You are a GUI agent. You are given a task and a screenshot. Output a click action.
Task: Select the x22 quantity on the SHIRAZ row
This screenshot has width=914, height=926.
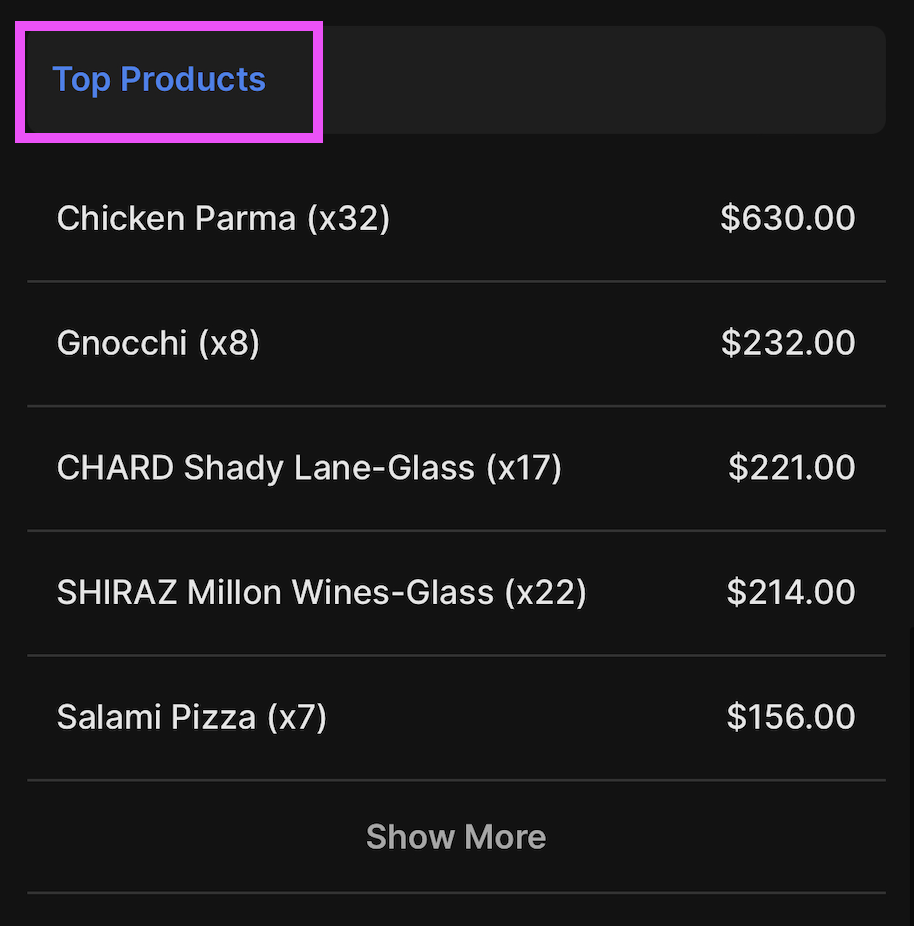(546, 593)
